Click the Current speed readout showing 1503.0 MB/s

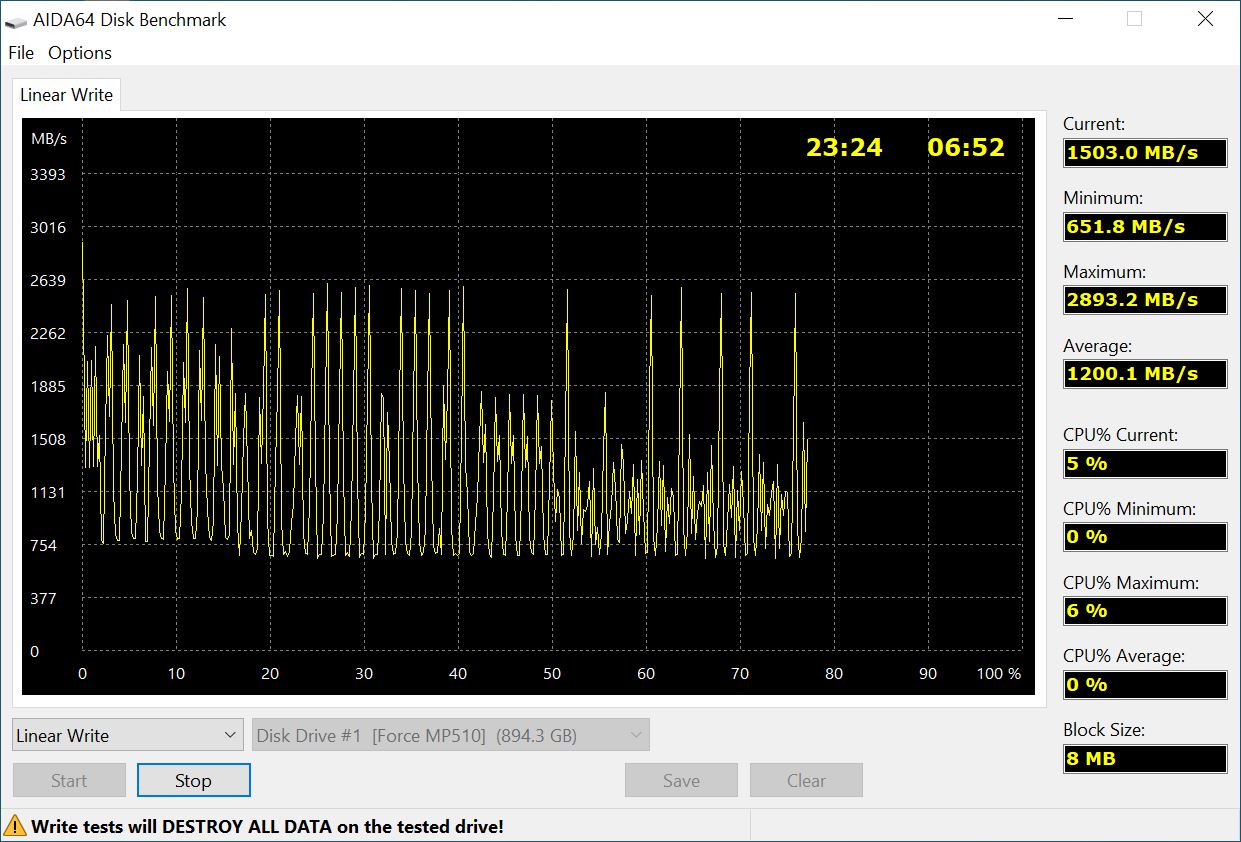coord(1144,153)
